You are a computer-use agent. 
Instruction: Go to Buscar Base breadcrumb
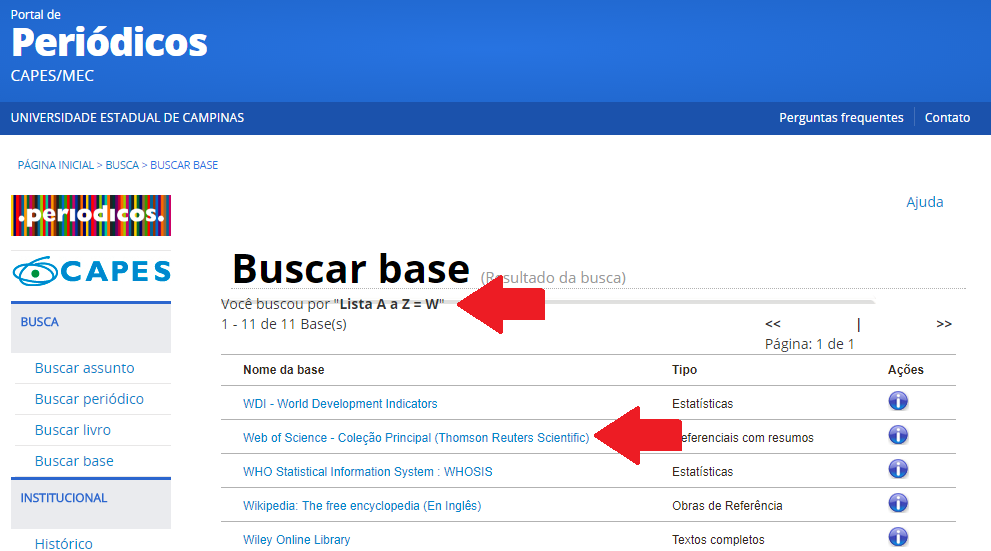pos(184,165)
